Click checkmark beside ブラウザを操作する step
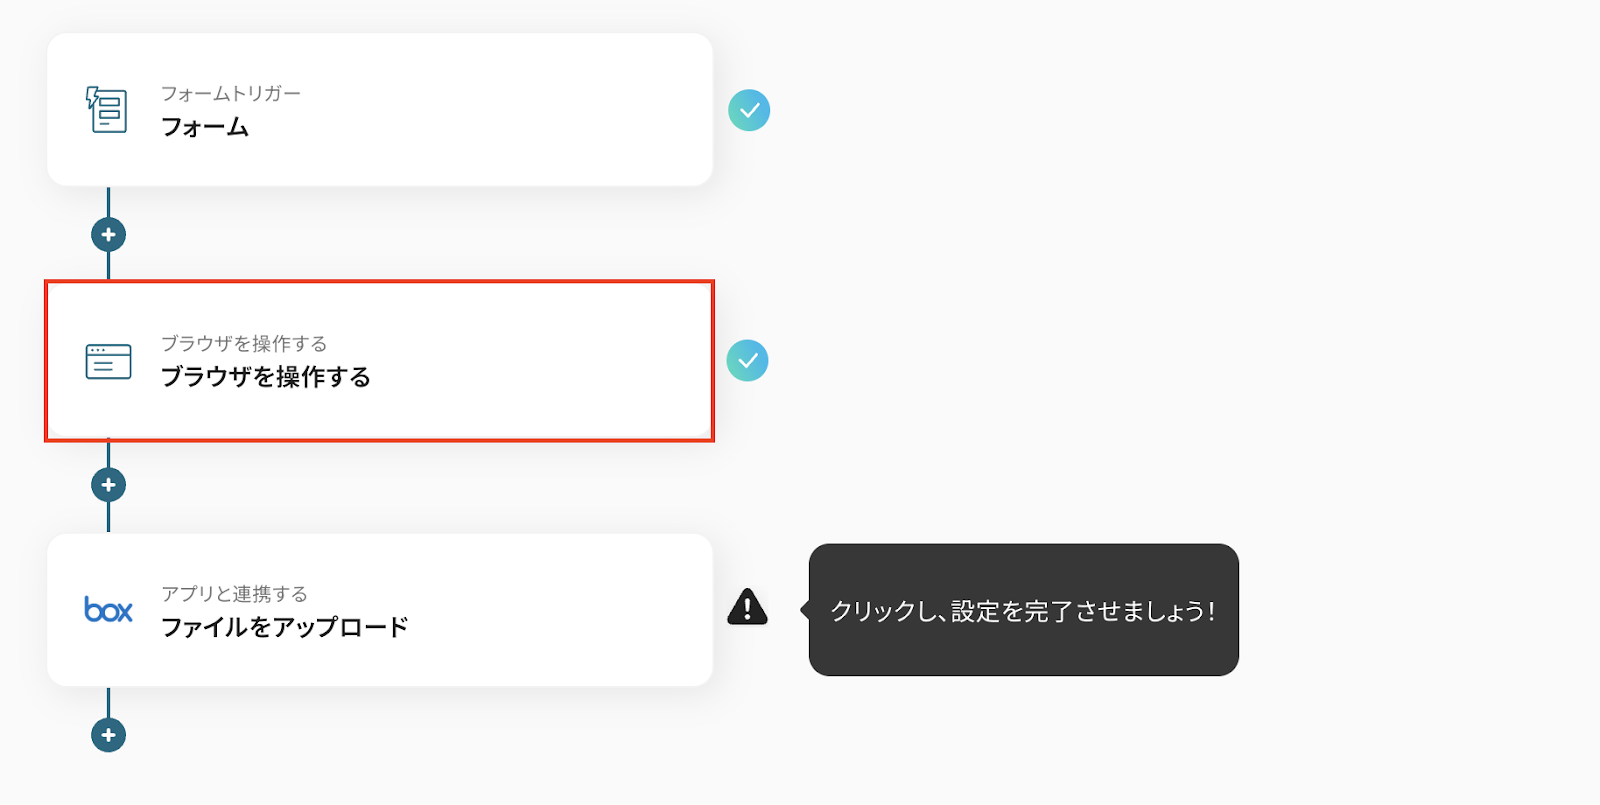 [747, 361]
